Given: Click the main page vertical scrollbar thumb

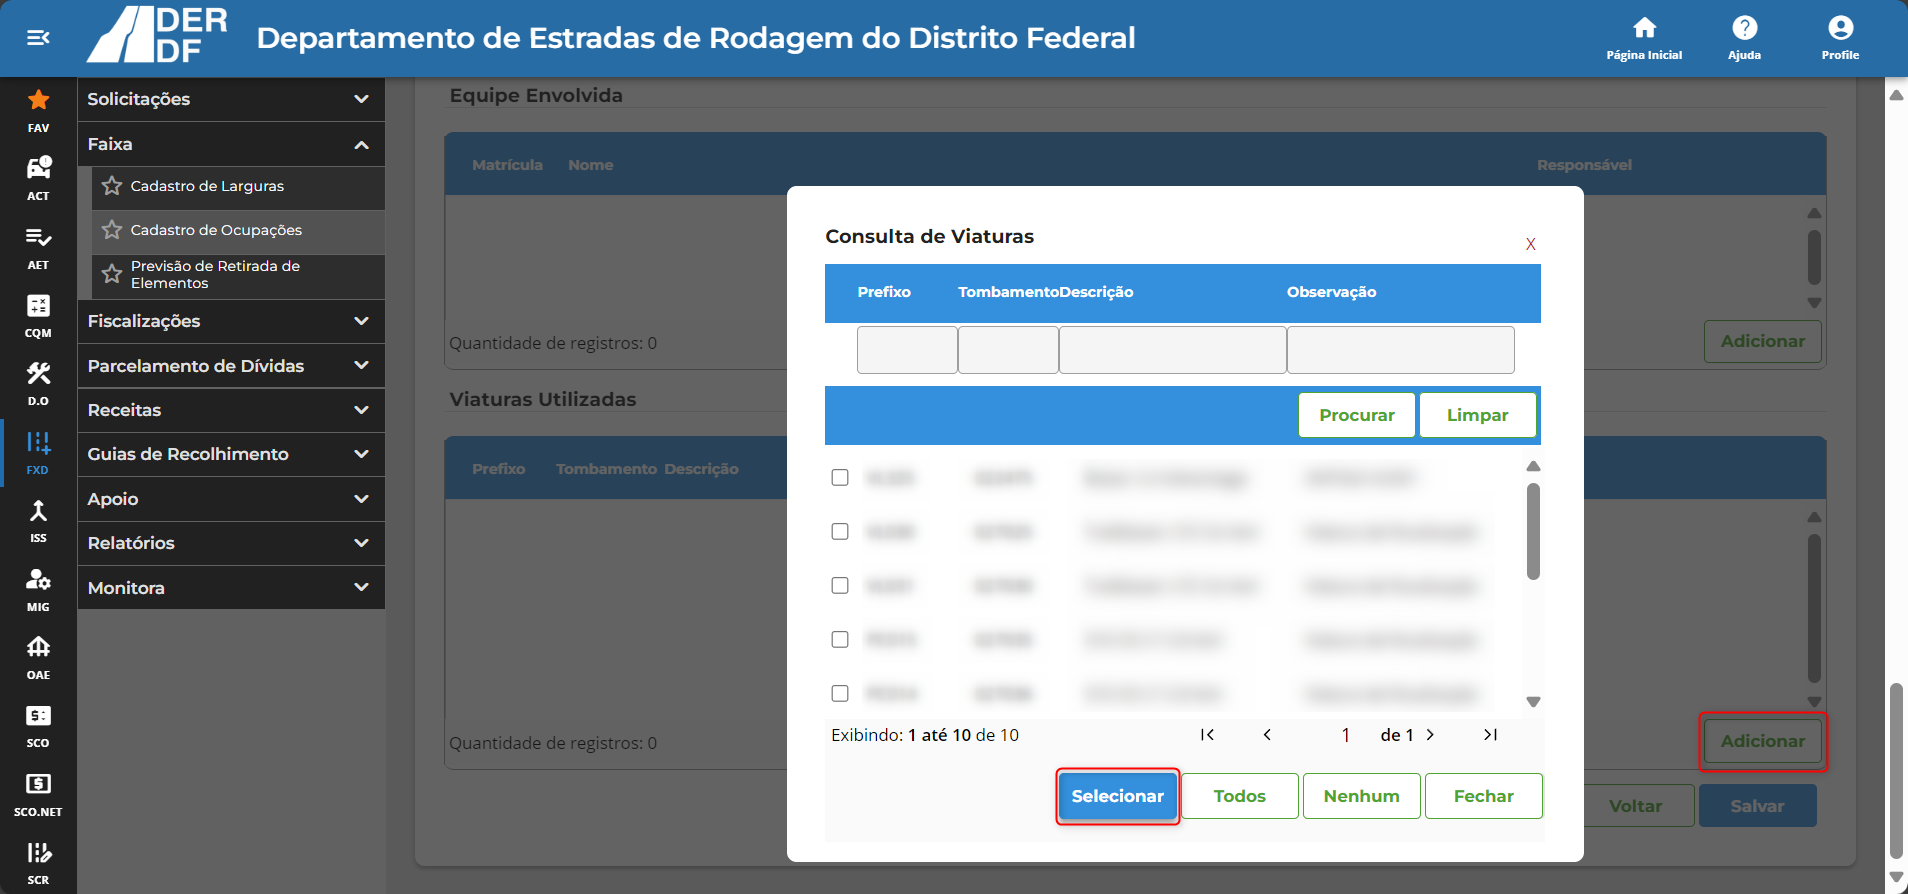Looking at the screenshot, I should click(x=1896, y=771).
